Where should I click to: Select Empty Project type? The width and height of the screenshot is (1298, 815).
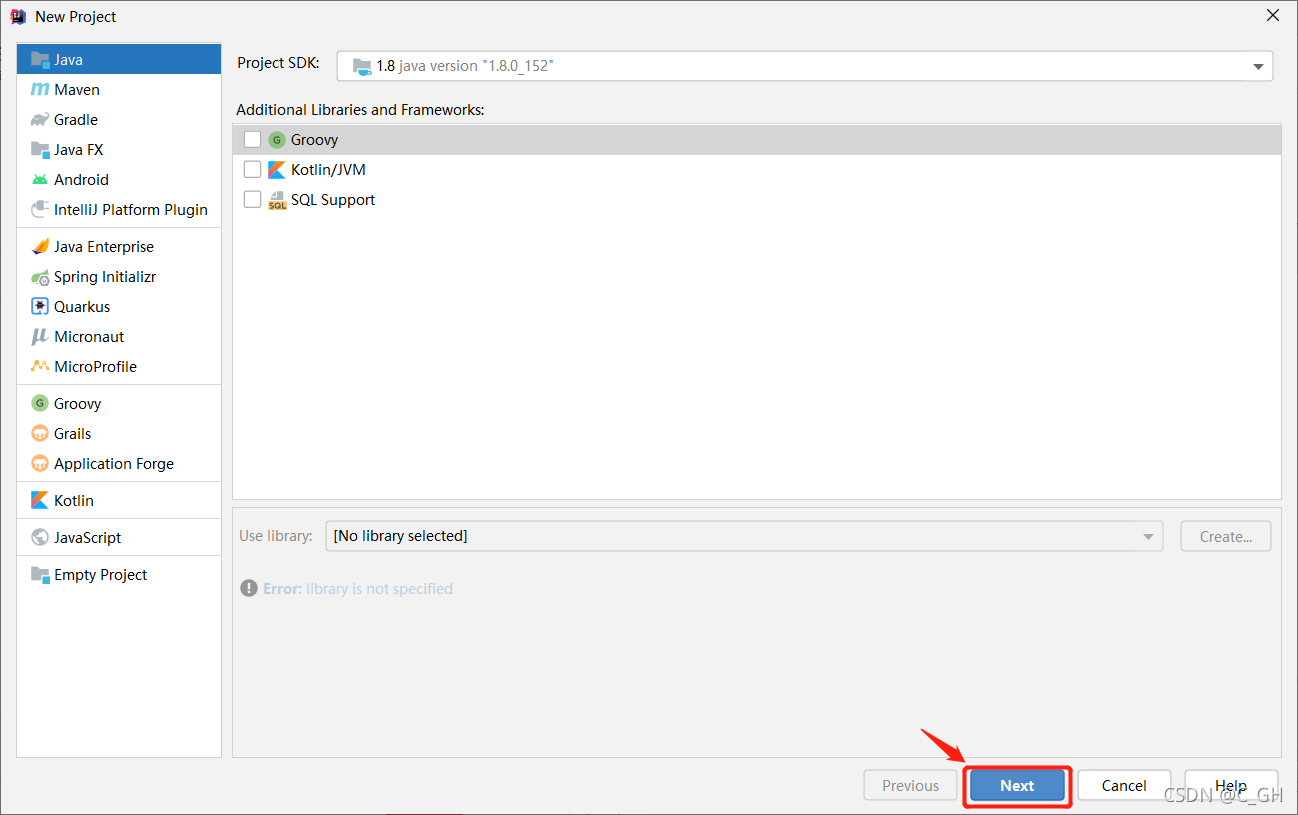(119, 574)
